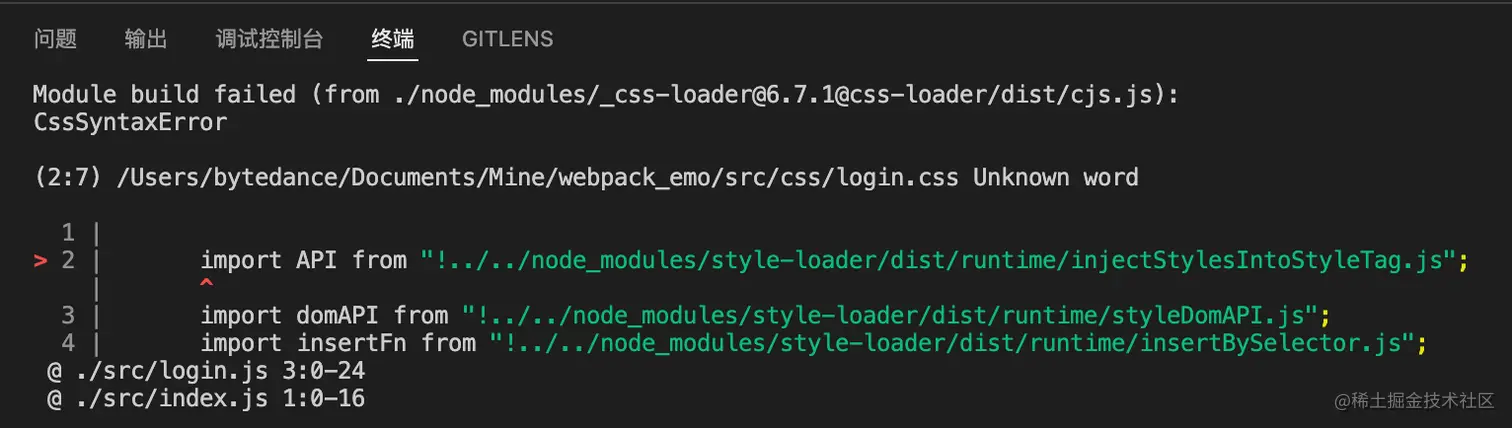
Task: Click the 稀土掘金技术社区 watermark
Action: (1413, 400)
